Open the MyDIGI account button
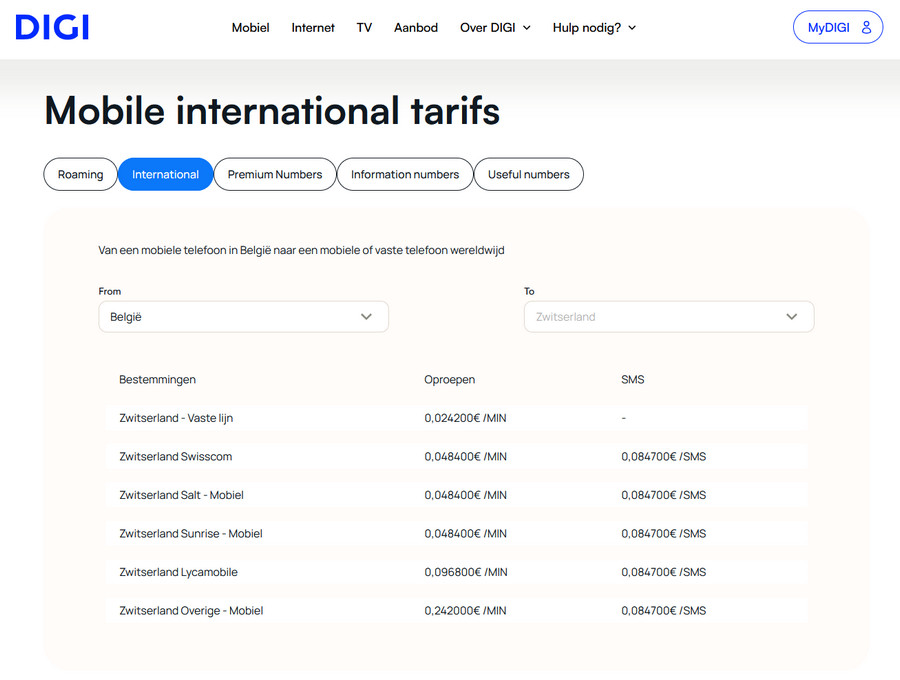The image size is (900, 680). [837, 27]
